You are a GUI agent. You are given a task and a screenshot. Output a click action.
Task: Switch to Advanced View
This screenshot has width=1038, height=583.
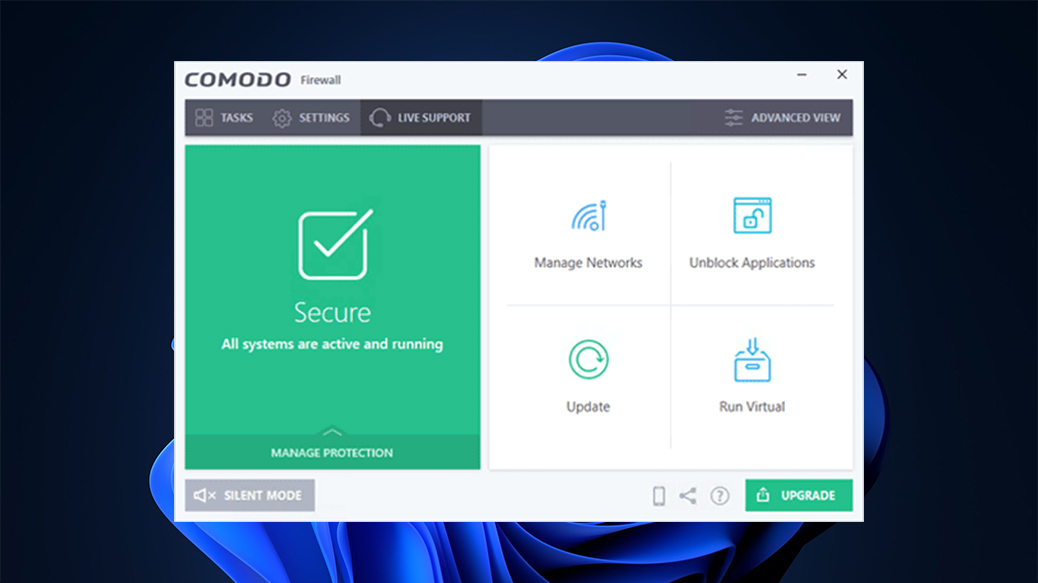[782, 118]
